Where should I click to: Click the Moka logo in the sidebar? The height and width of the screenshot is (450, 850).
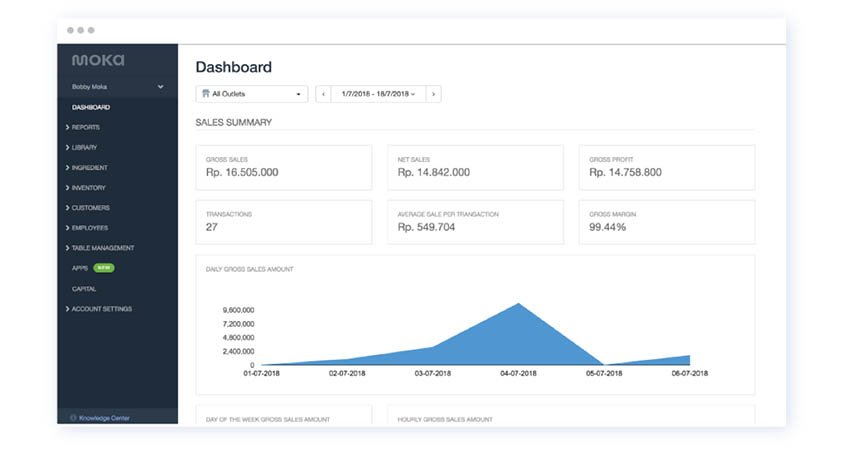click(x=98, y=61)
